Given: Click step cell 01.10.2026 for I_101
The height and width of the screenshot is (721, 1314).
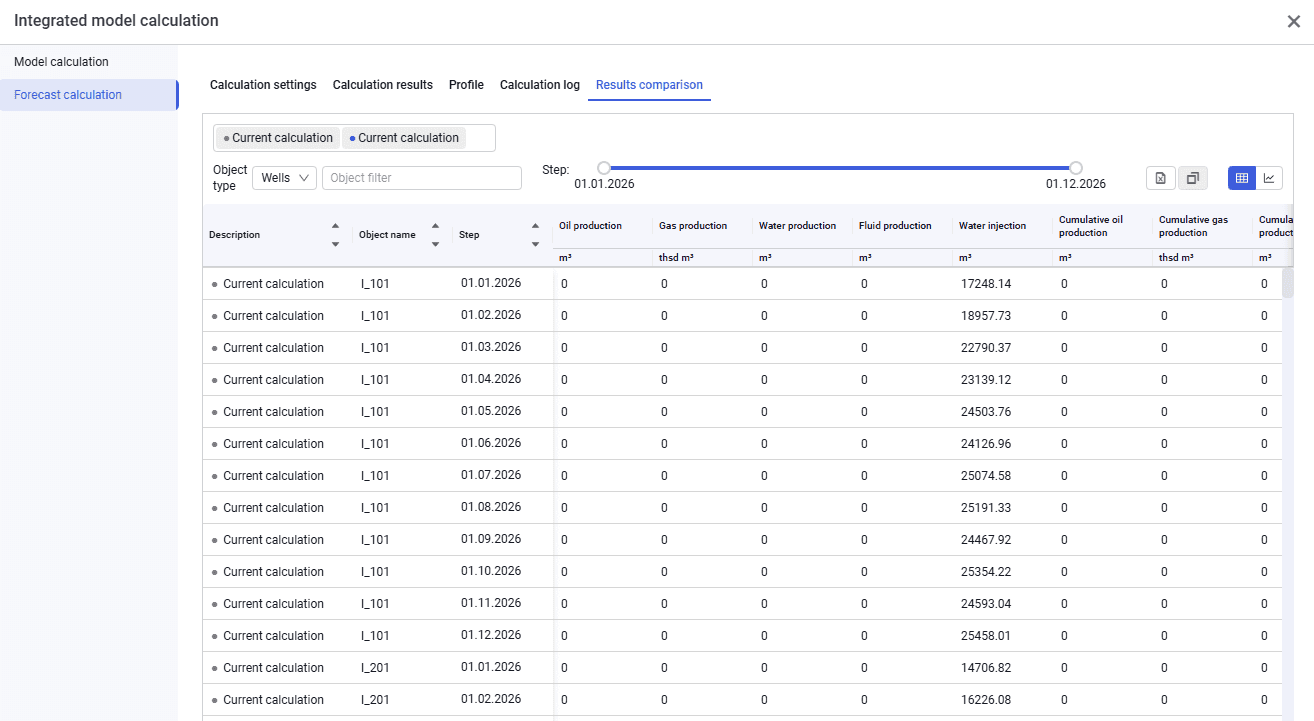Looking at the screenshot, I should click(491, 571).
